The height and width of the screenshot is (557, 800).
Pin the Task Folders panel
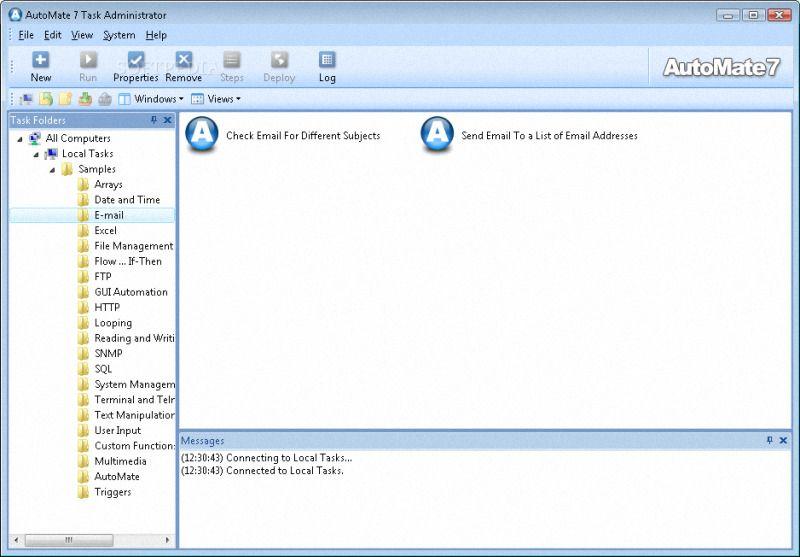[x=154, y=120]
